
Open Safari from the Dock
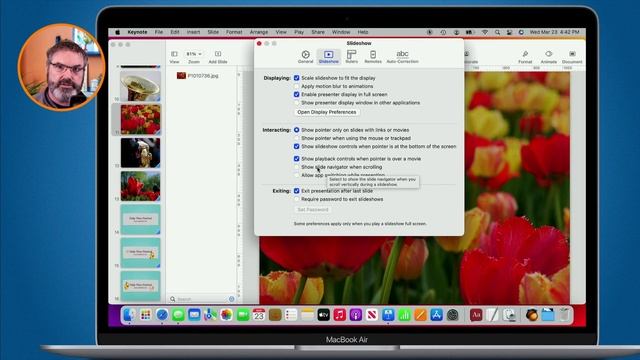point(162,315)
